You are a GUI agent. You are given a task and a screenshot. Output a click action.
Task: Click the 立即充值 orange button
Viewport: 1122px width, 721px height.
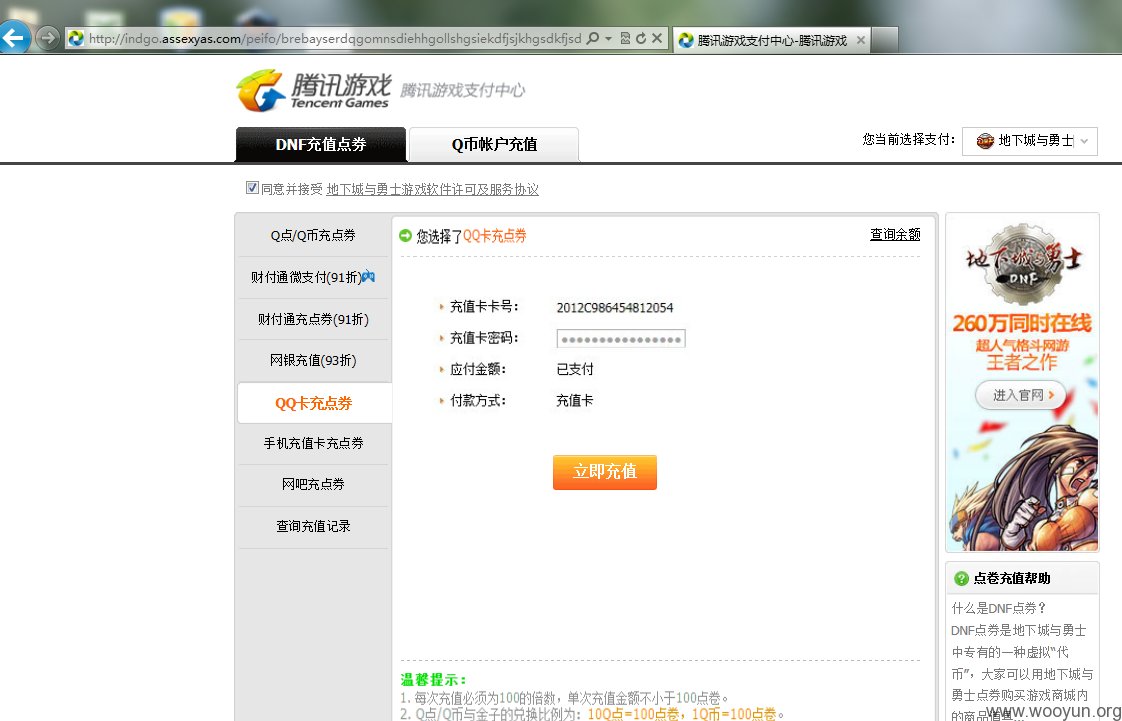point(605,472)
